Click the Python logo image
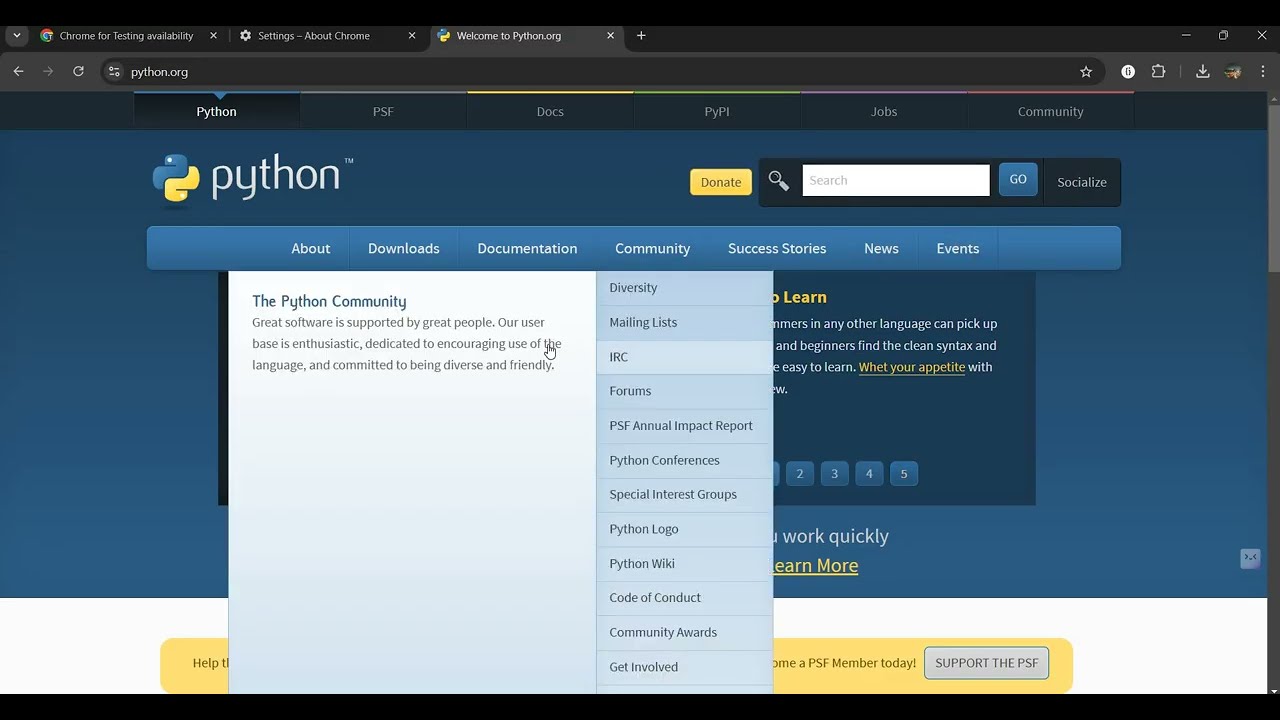This screenshot has height=720, width=1280. point(252,178)
